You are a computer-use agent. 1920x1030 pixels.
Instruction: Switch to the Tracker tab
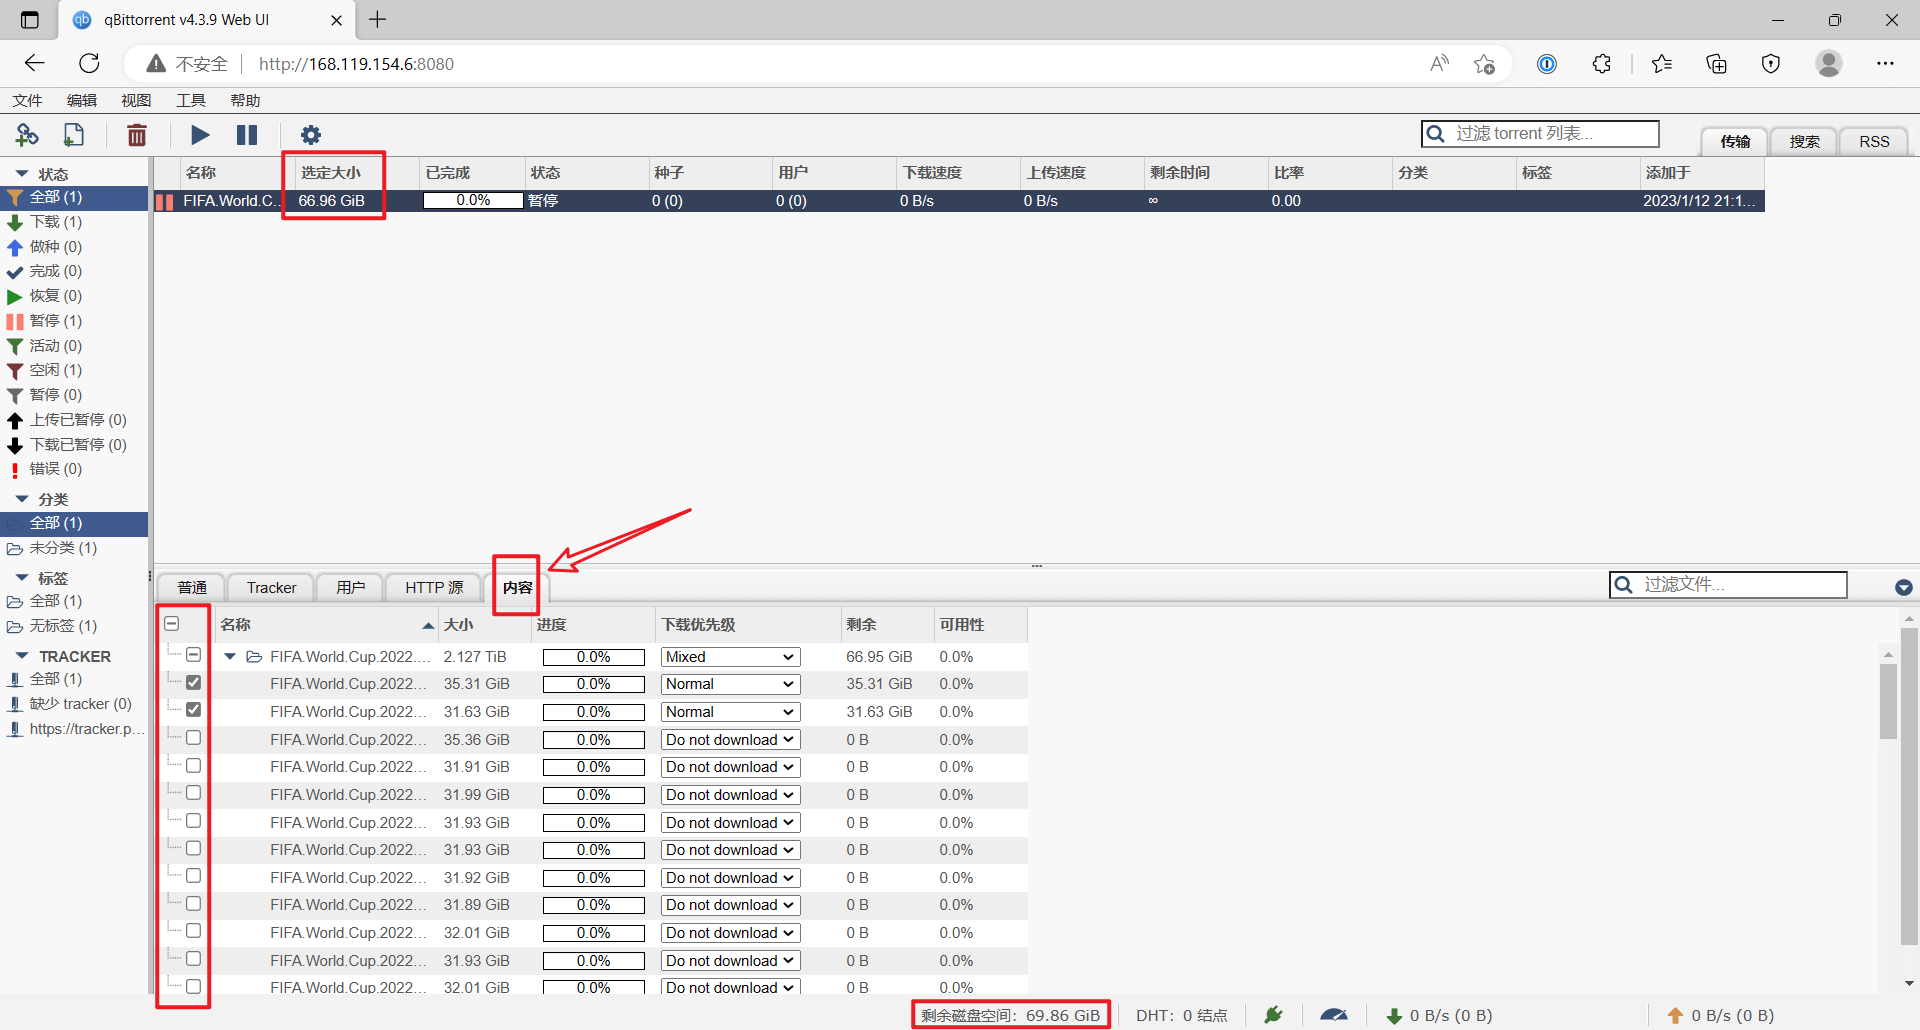point(271,588)
